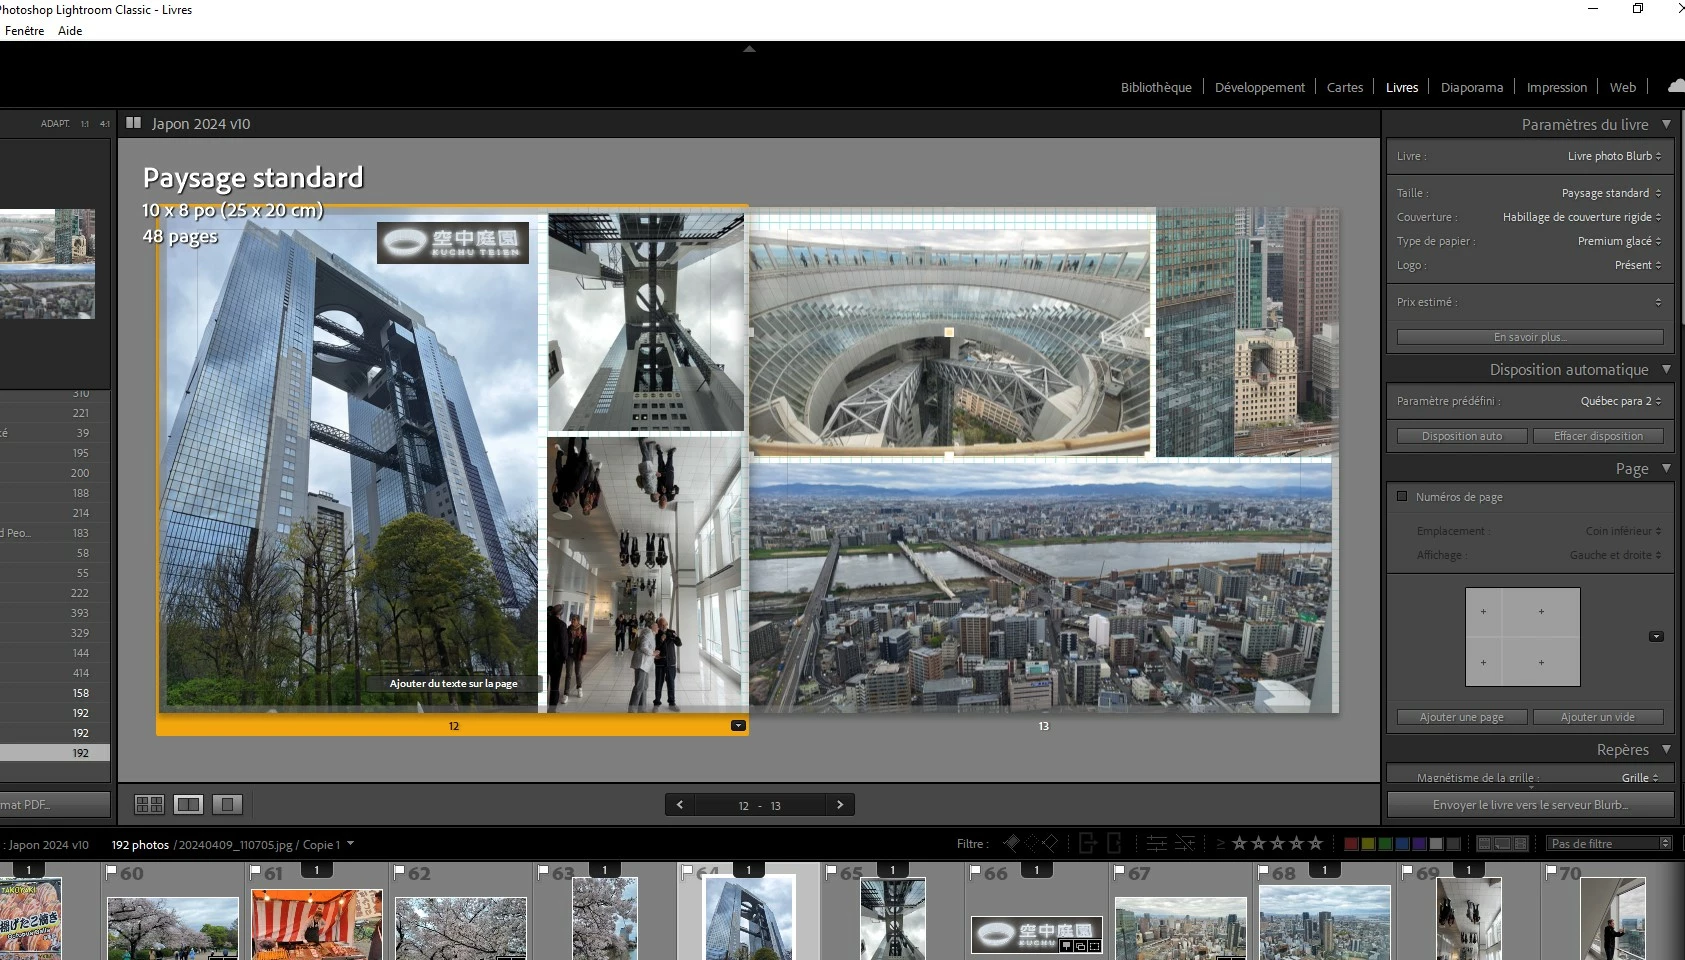Open Couverture type dropdown

1582,217
